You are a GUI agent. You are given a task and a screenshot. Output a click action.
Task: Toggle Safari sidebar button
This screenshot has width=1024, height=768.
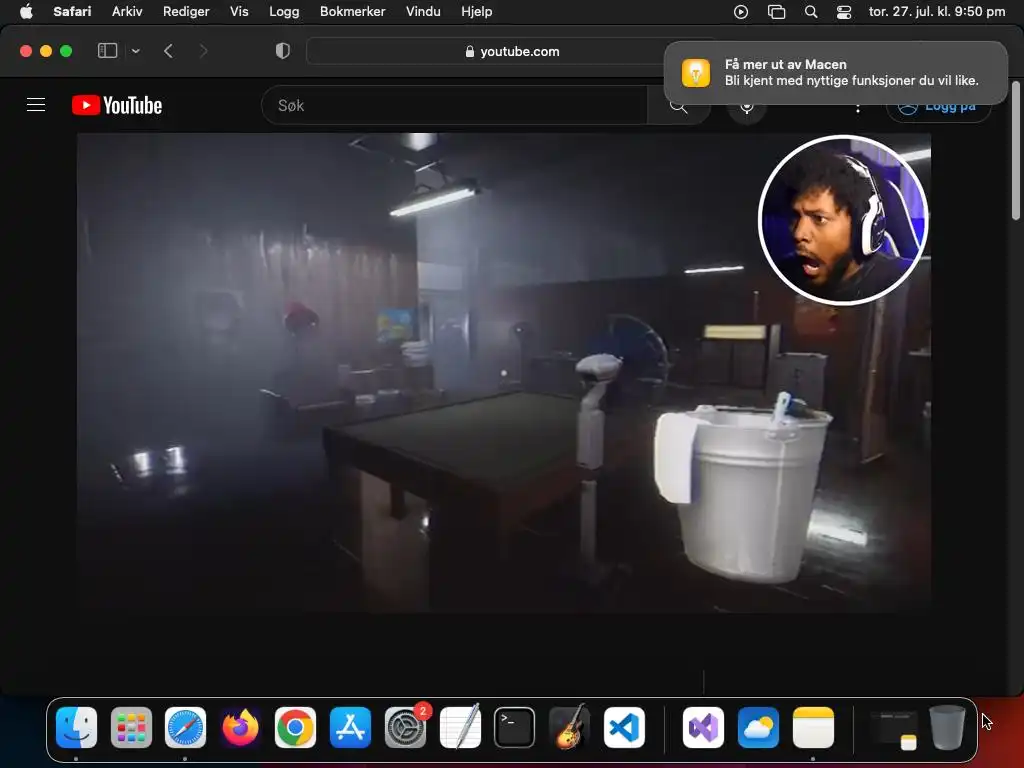(x=107, y=51)
